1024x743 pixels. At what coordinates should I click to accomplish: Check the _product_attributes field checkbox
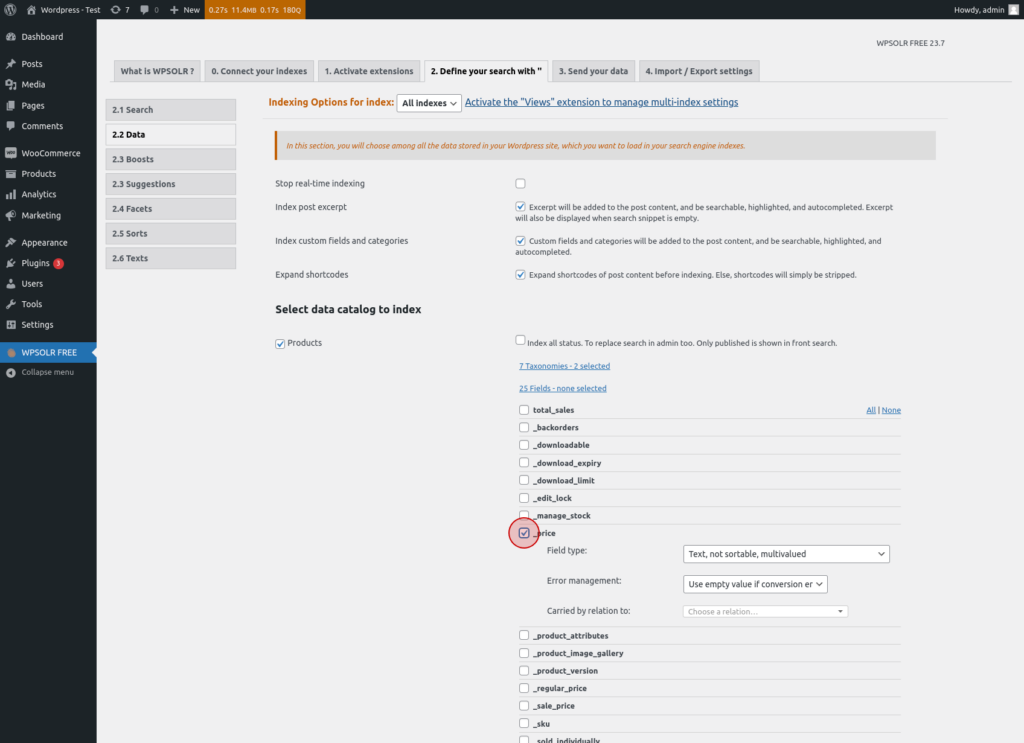tap(524, 635)
